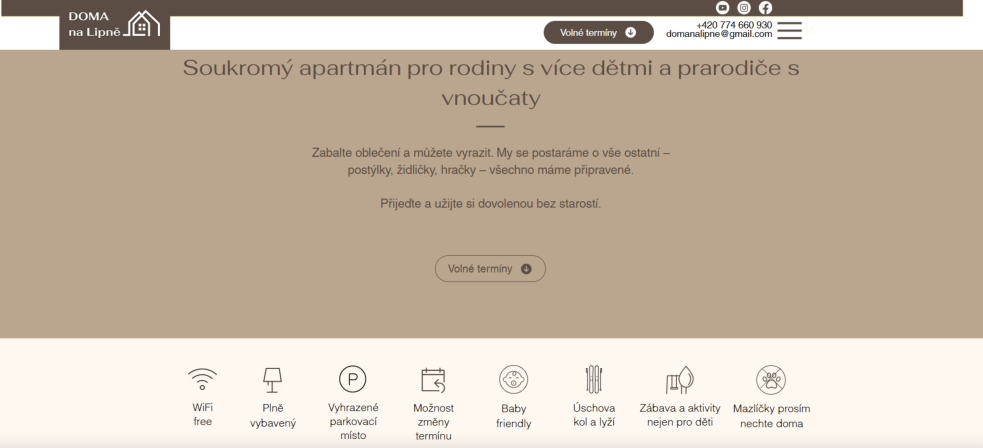Click the Volné termíny button below the text

[x=490, y=269]
